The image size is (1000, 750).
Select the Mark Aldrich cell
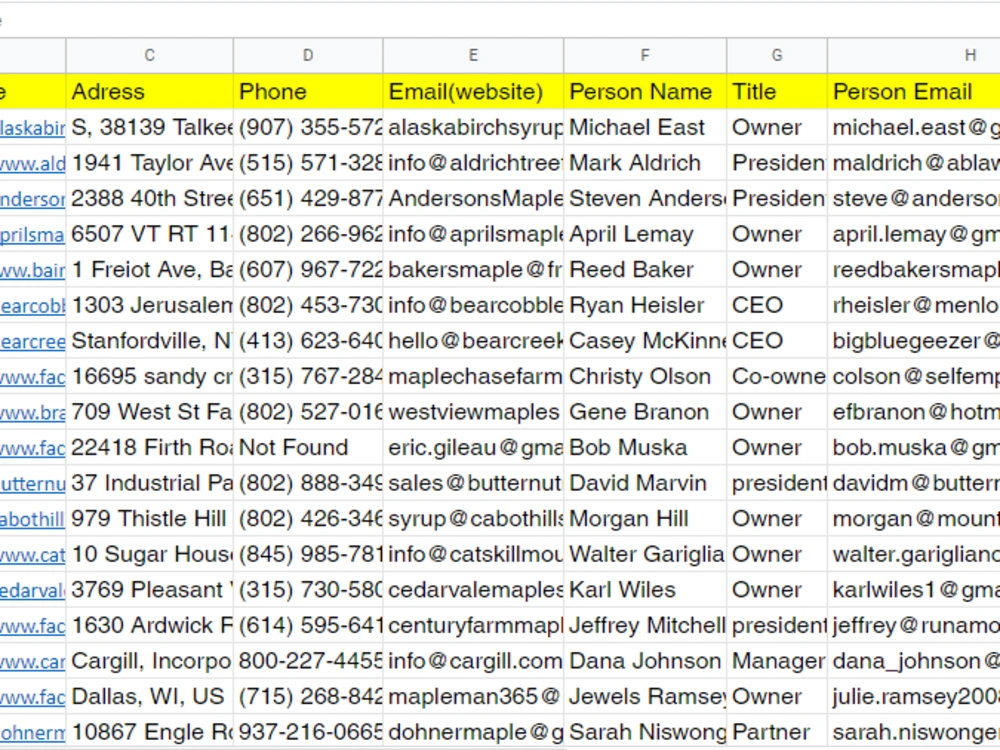point(645,163)
